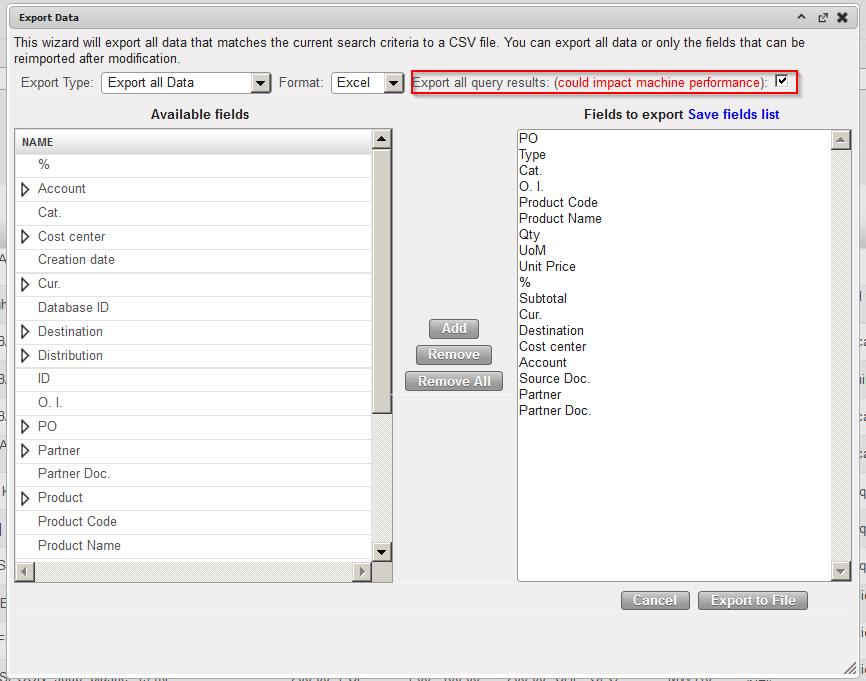This screenshot has height=681, width=866.
Task: Select Creation date in Available fields
Action: [76, 260]
